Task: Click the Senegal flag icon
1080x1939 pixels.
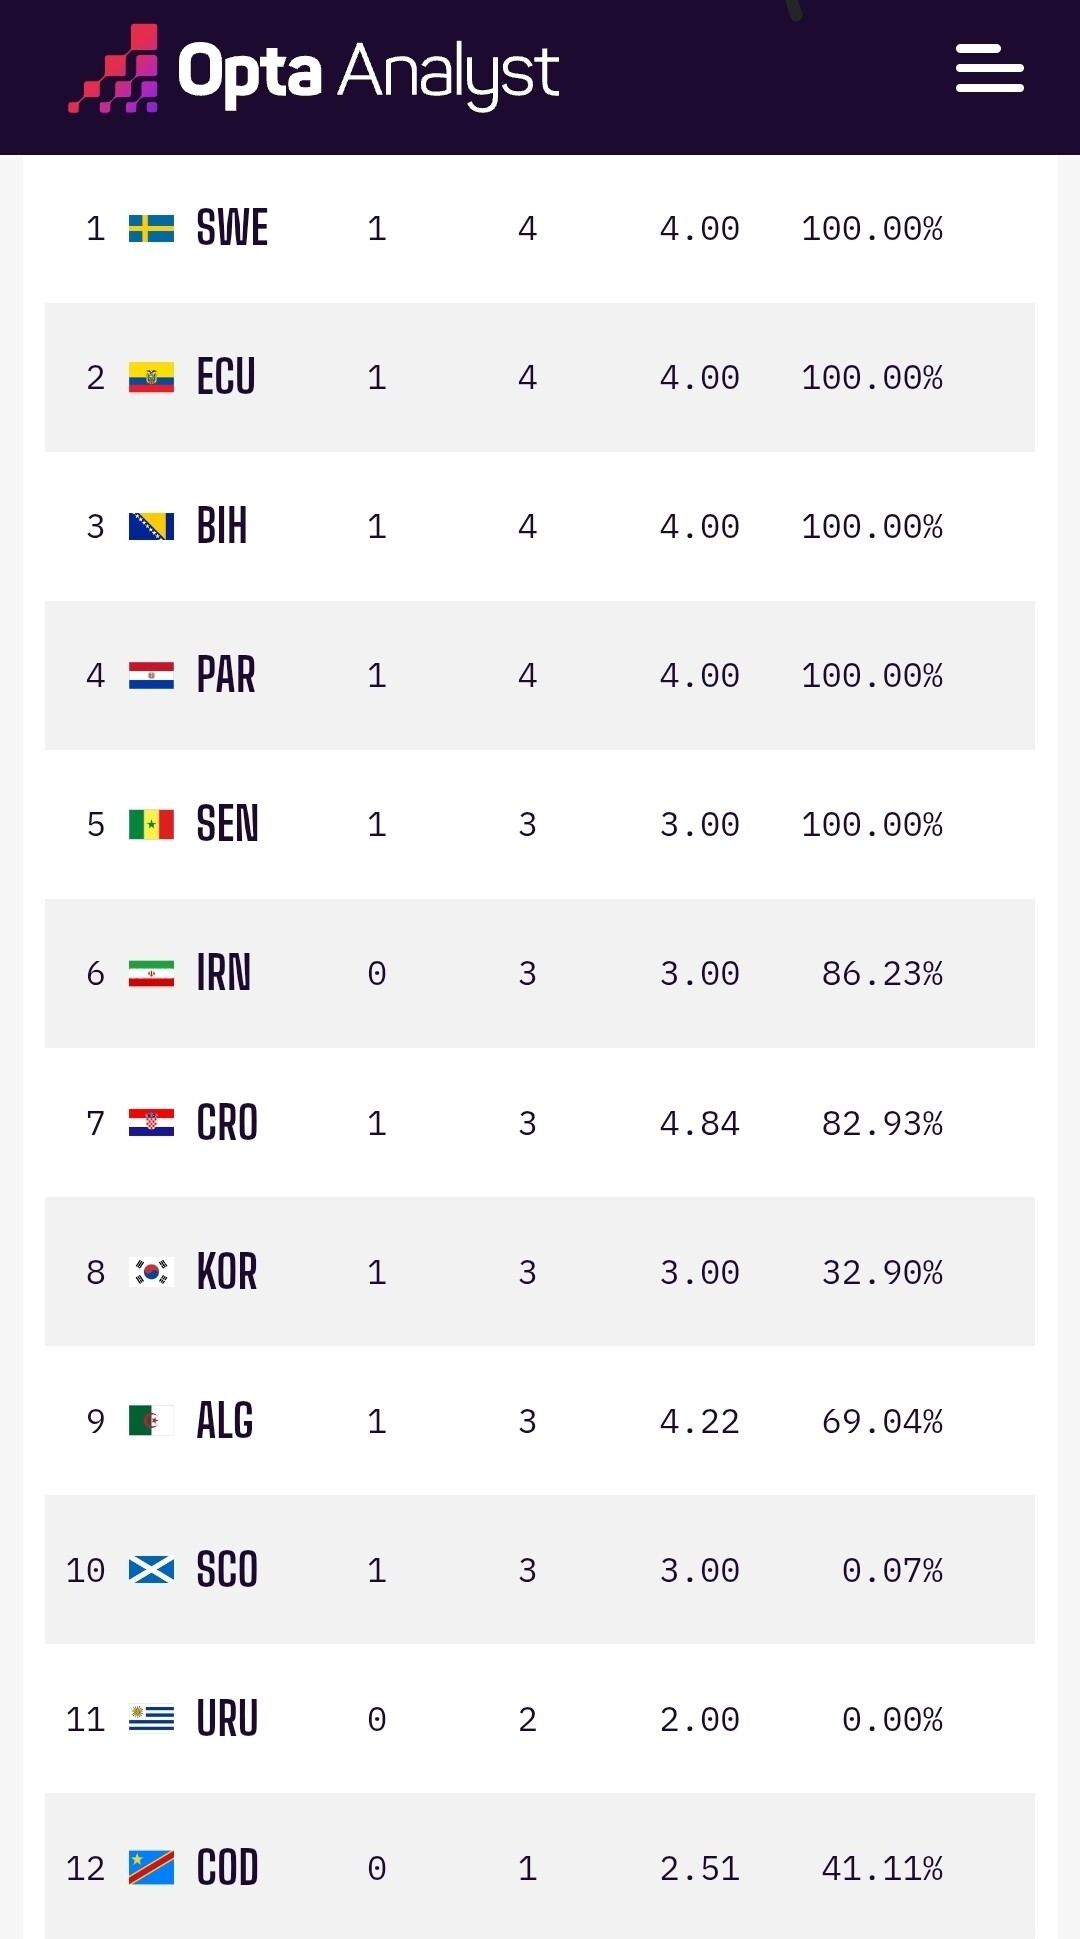Action: click(151, 825)
